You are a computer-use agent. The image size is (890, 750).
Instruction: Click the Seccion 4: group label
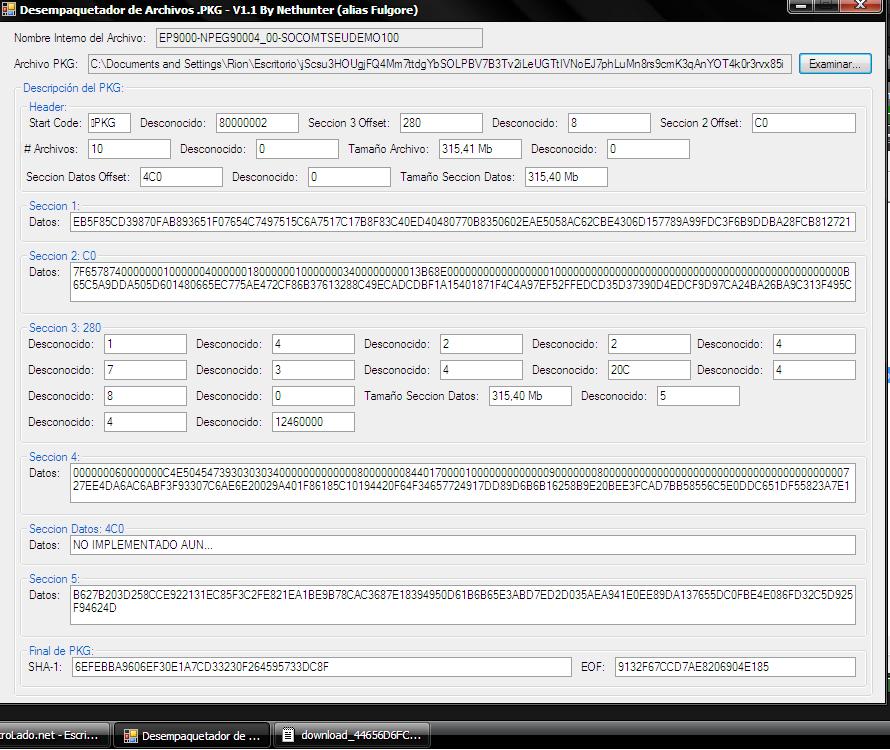tap(54, 456)
